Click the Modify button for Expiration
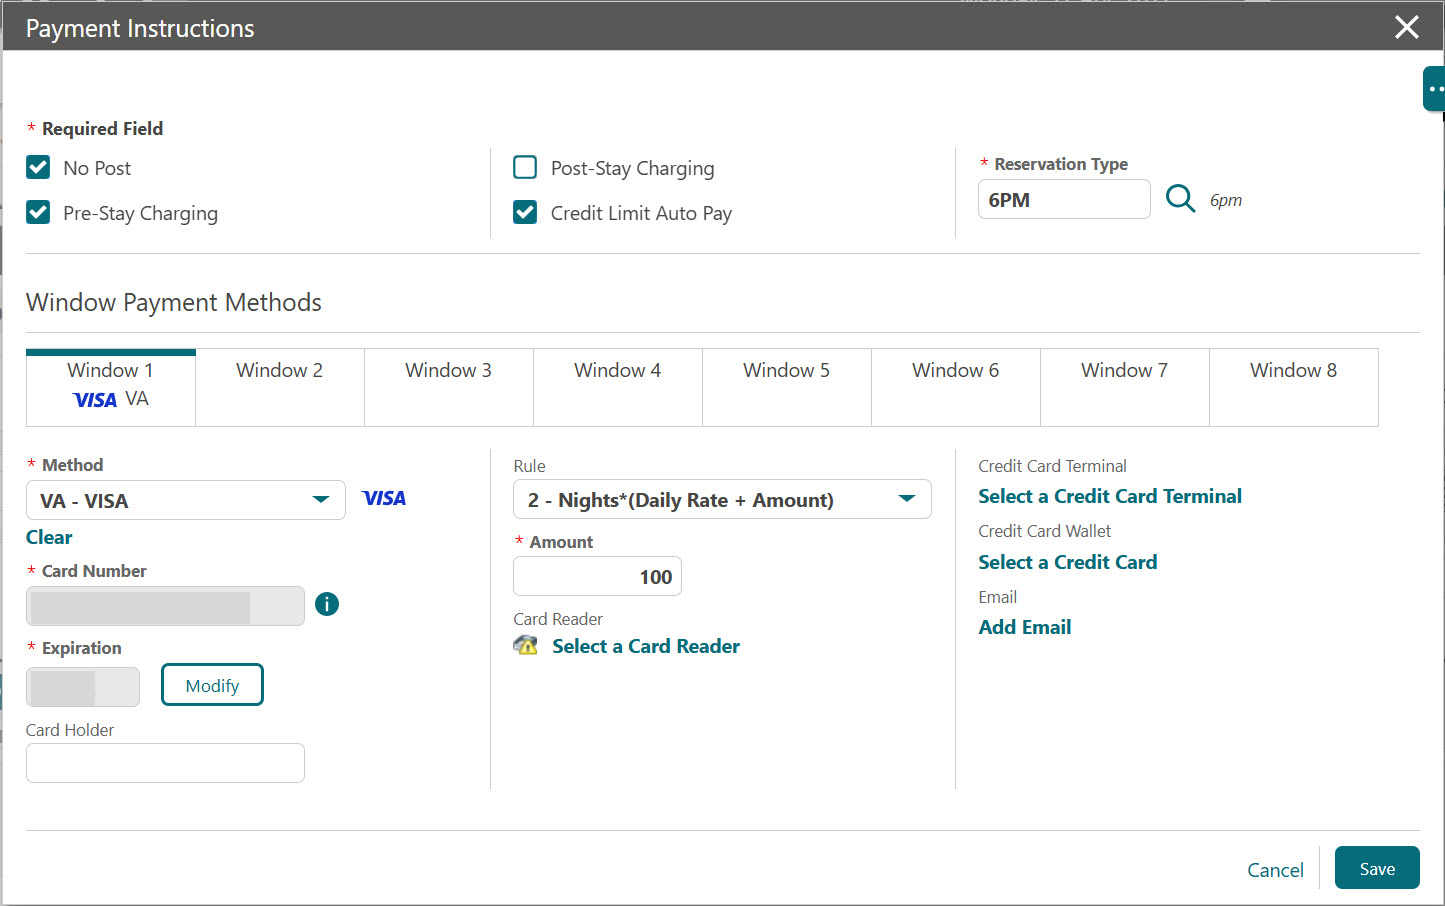 [x=212, y=684]
